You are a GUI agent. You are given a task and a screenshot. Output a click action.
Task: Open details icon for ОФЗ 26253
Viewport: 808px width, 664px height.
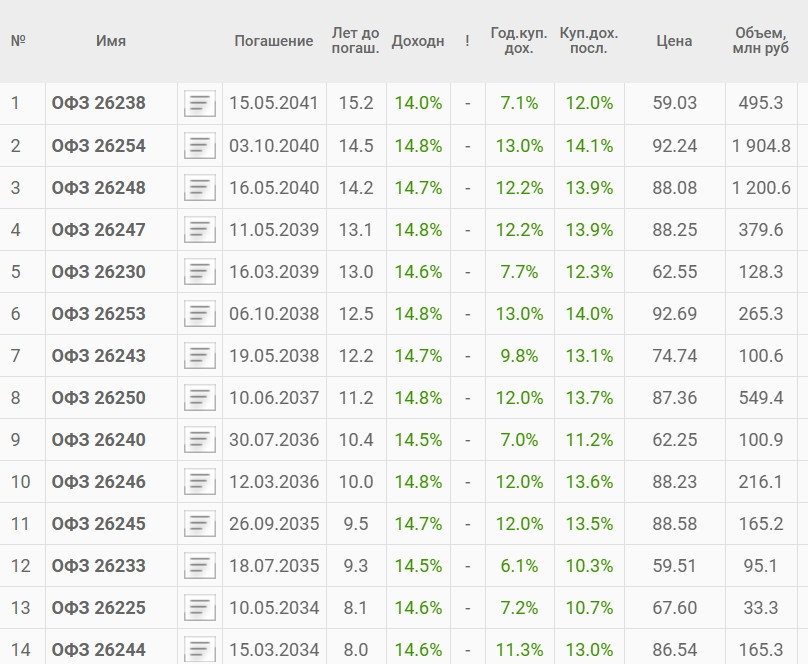[x=199, y=314]
